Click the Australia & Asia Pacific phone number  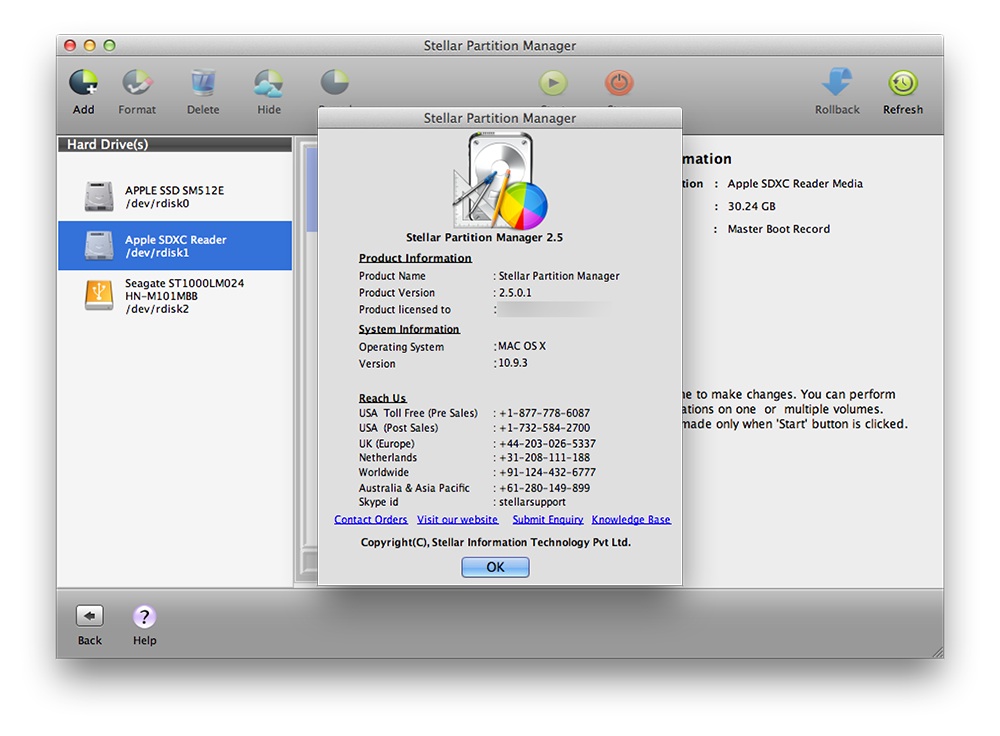click(x=544, y=488)
